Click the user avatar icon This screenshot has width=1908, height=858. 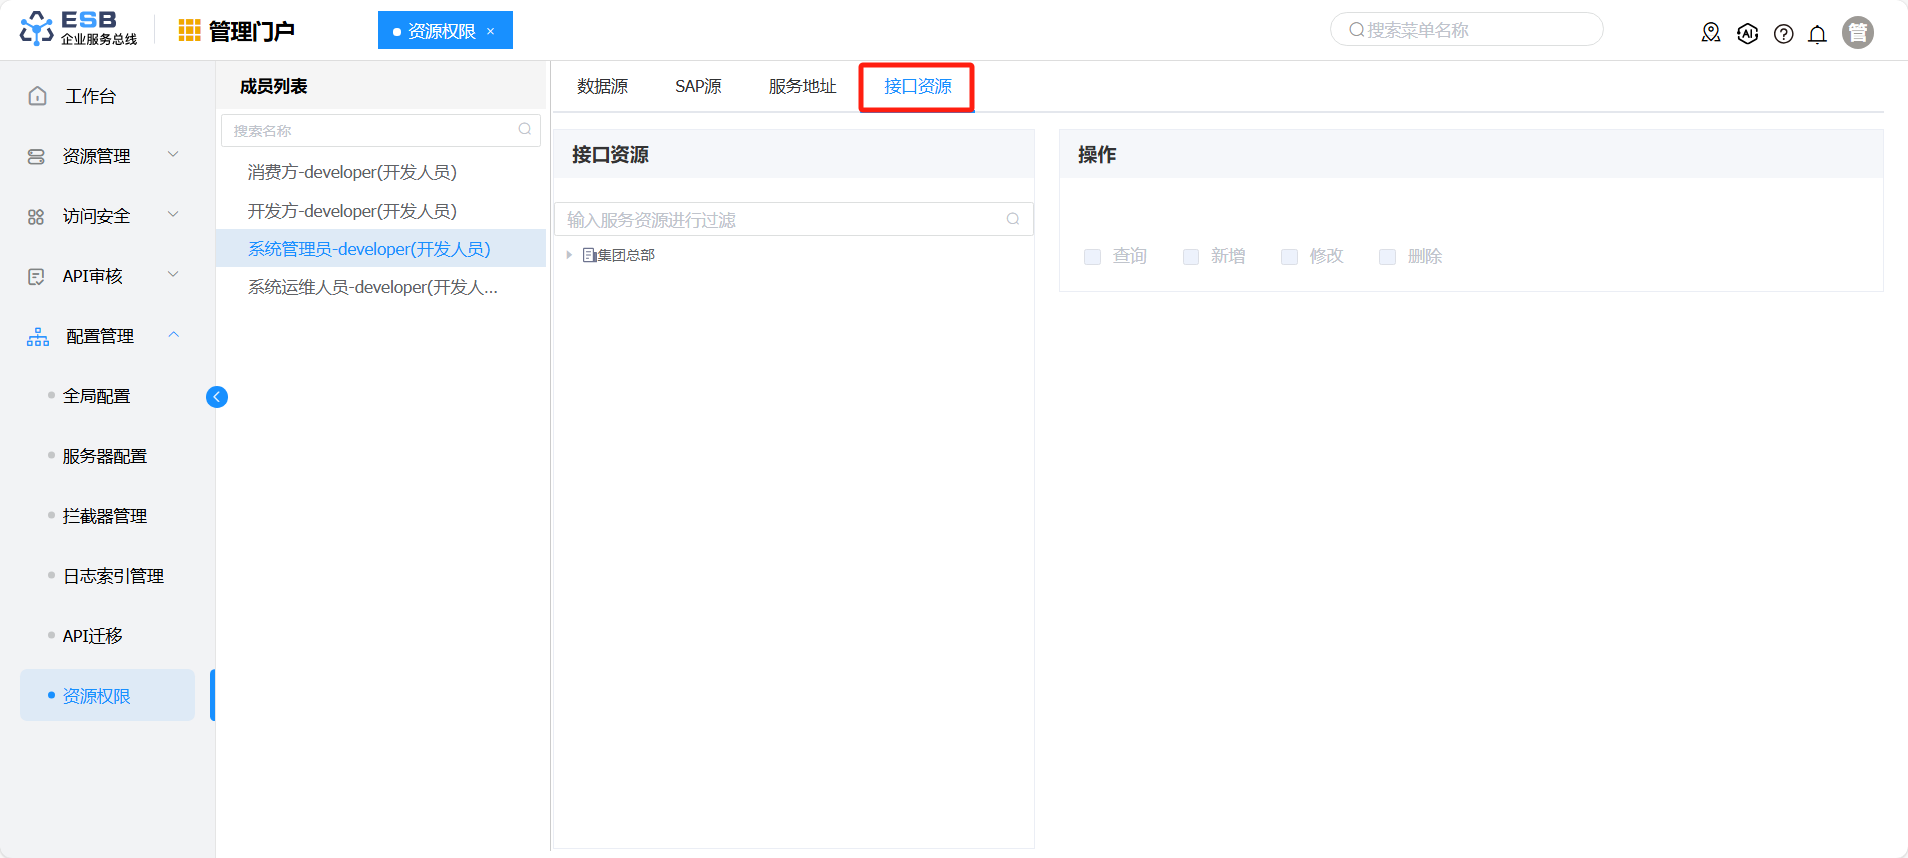point(1857,33)
